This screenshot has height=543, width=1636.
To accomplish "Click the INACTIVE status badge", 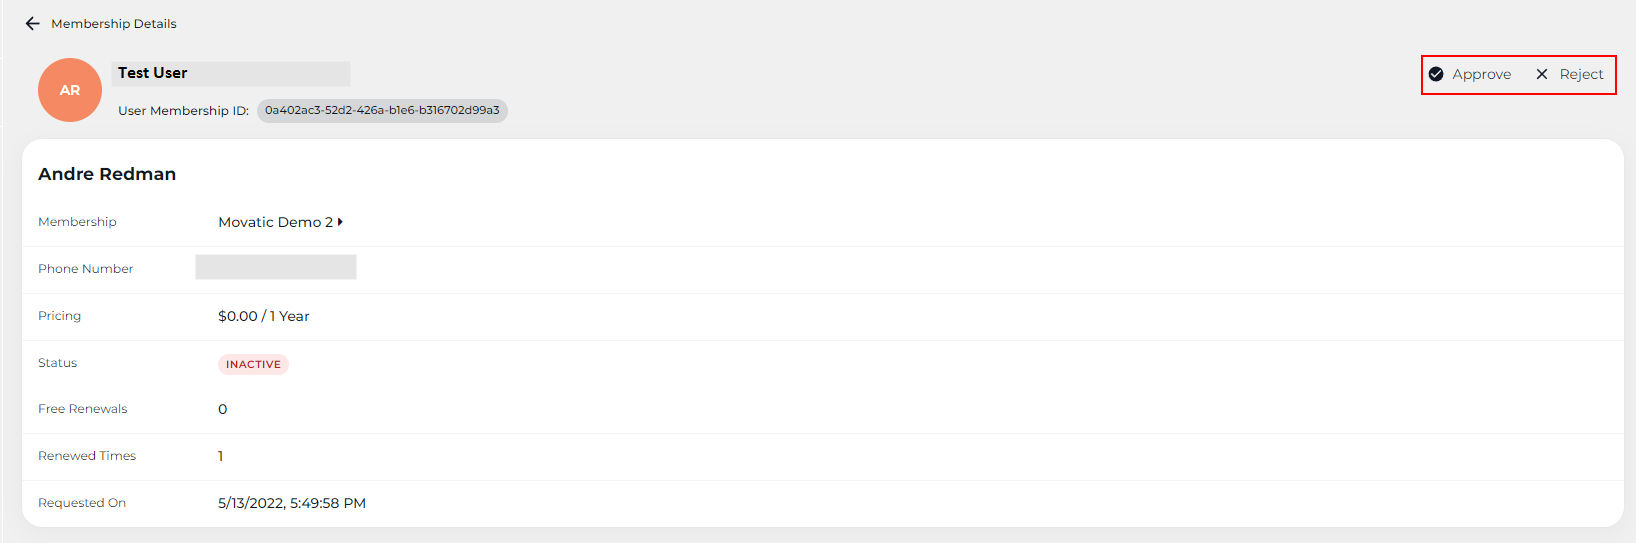I will [253, 364].
